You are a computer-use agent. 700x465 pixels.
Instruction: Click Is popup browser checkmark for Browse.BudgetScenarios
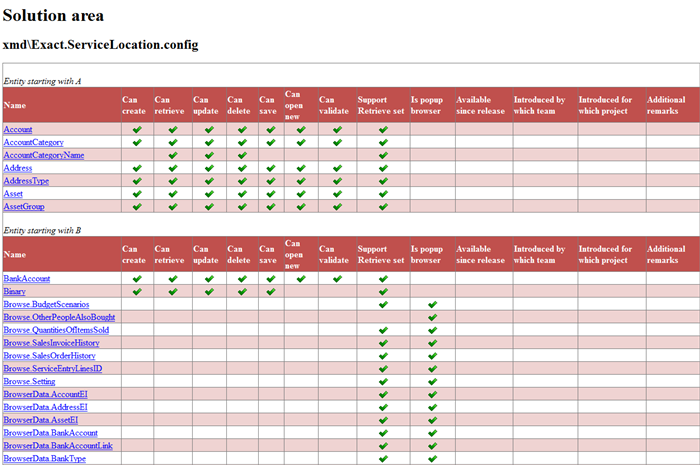click(x=432, y=305)
